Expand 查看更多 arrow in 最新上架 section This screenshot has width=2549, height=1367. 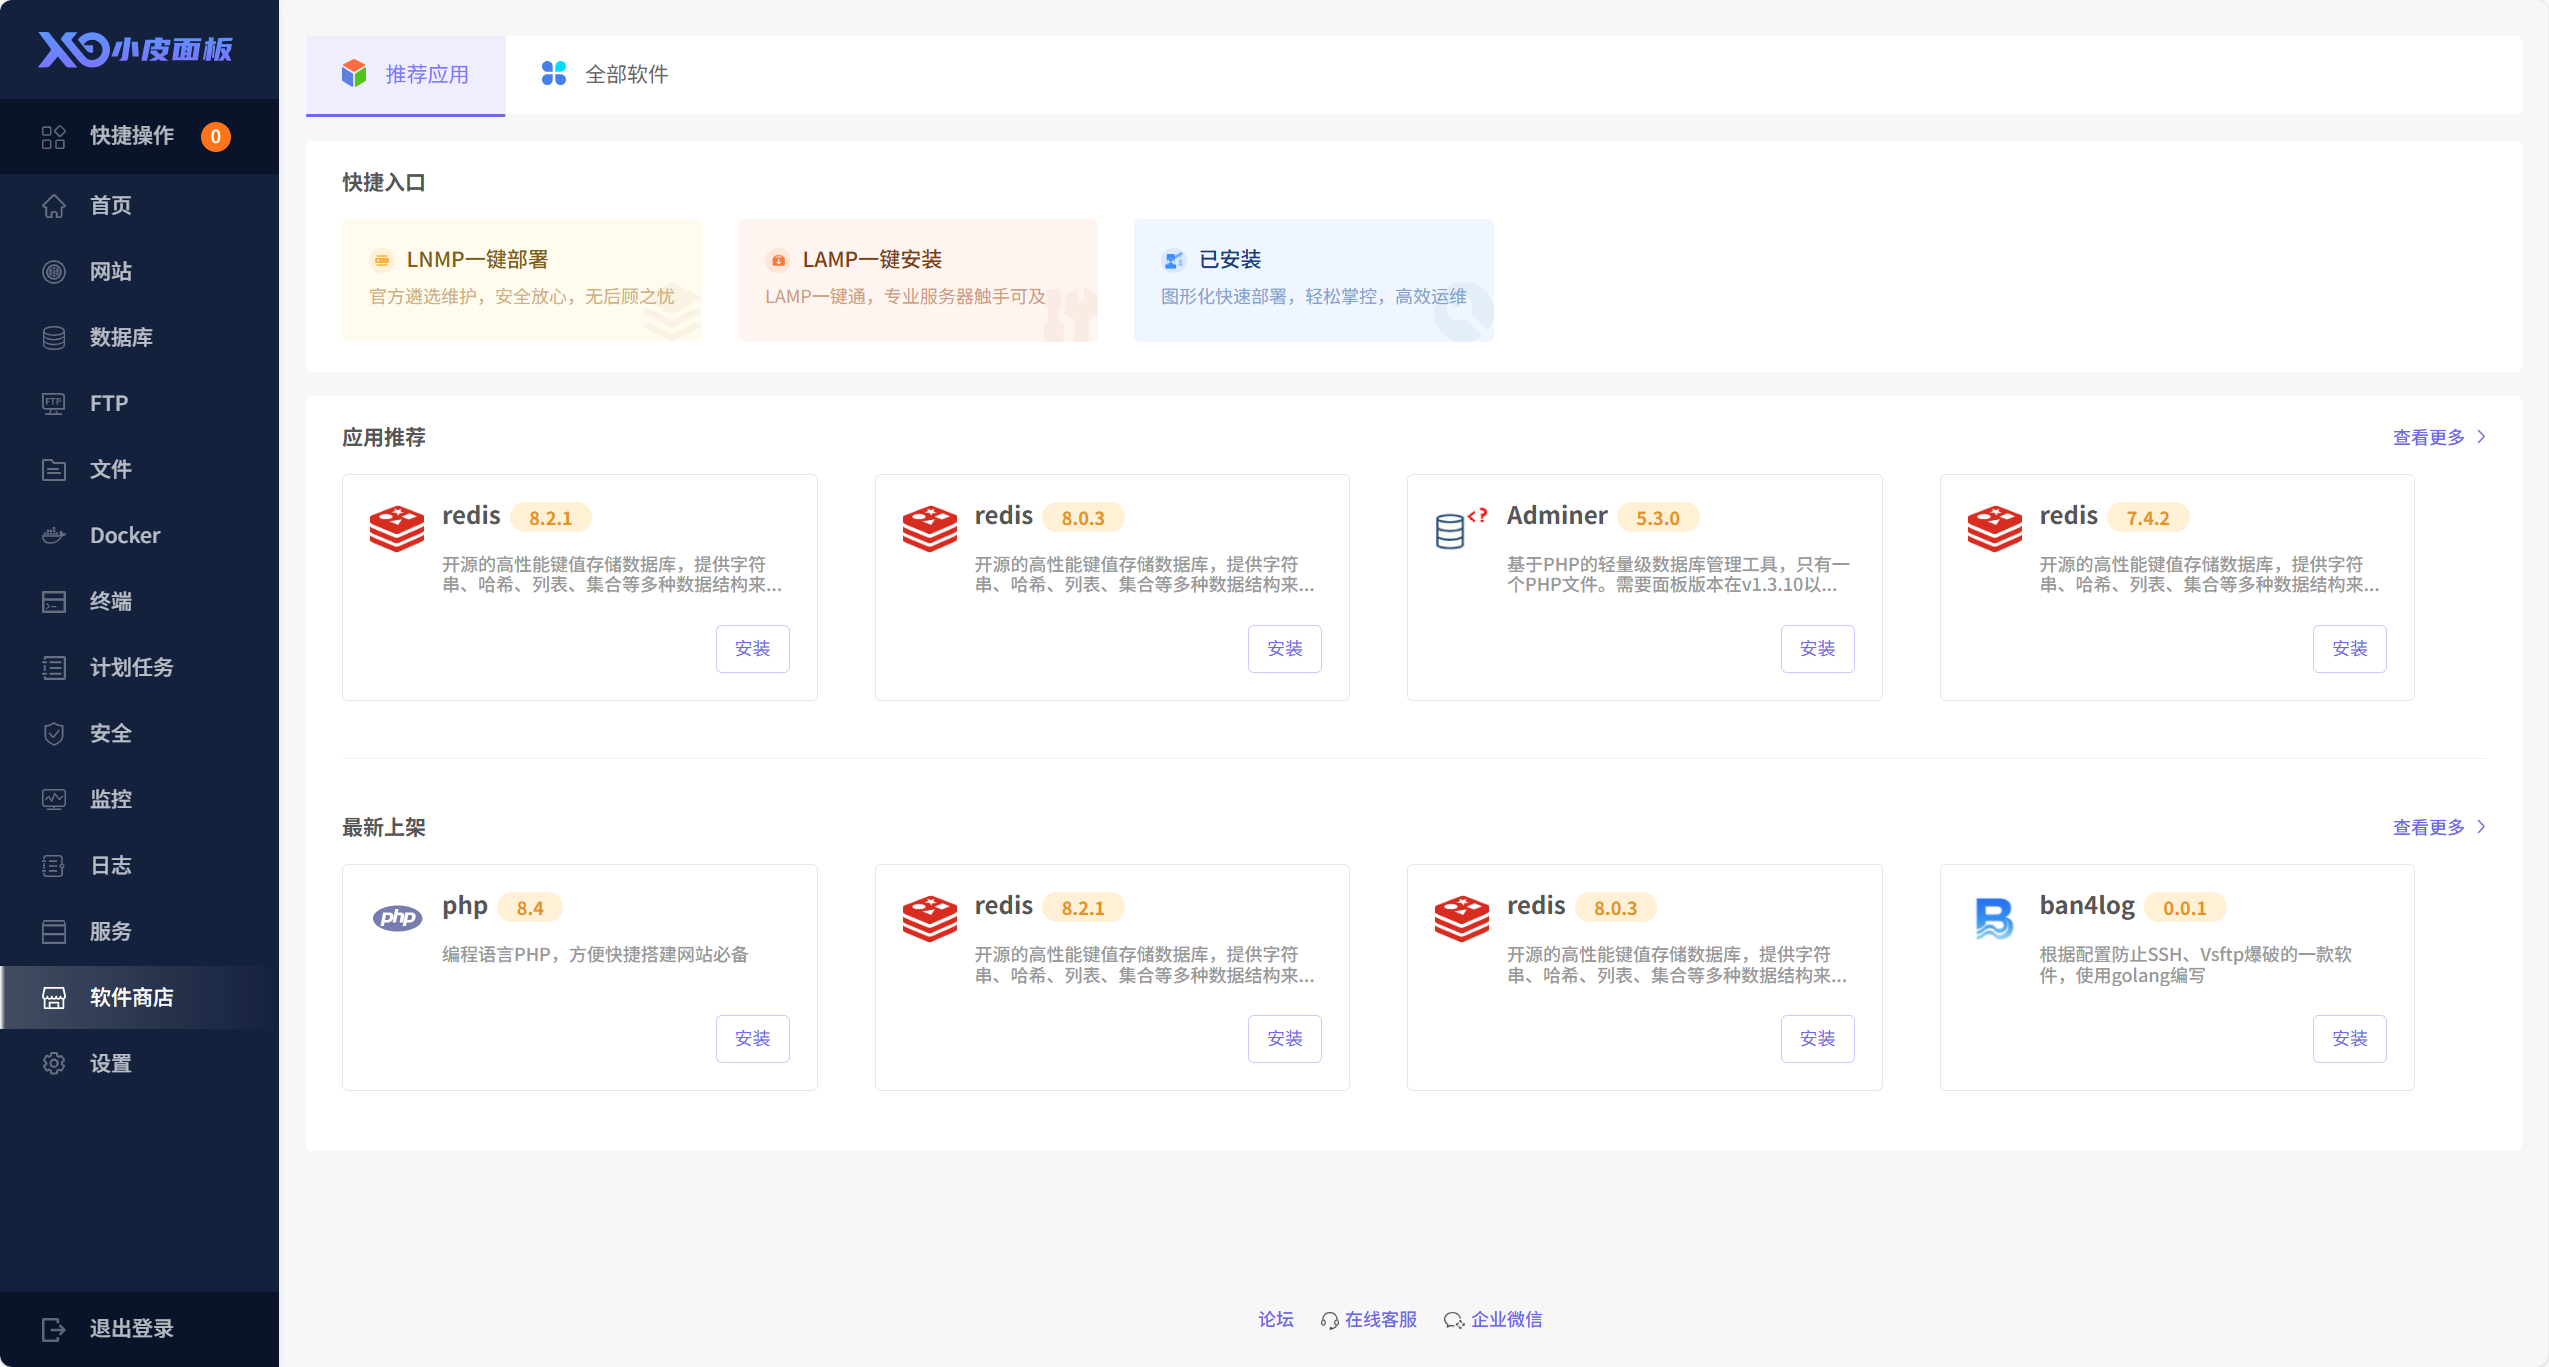(2481, 827)
